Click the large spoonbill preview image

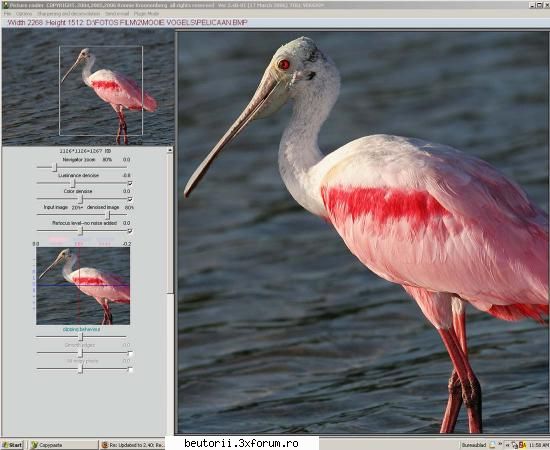coord(363,233)
